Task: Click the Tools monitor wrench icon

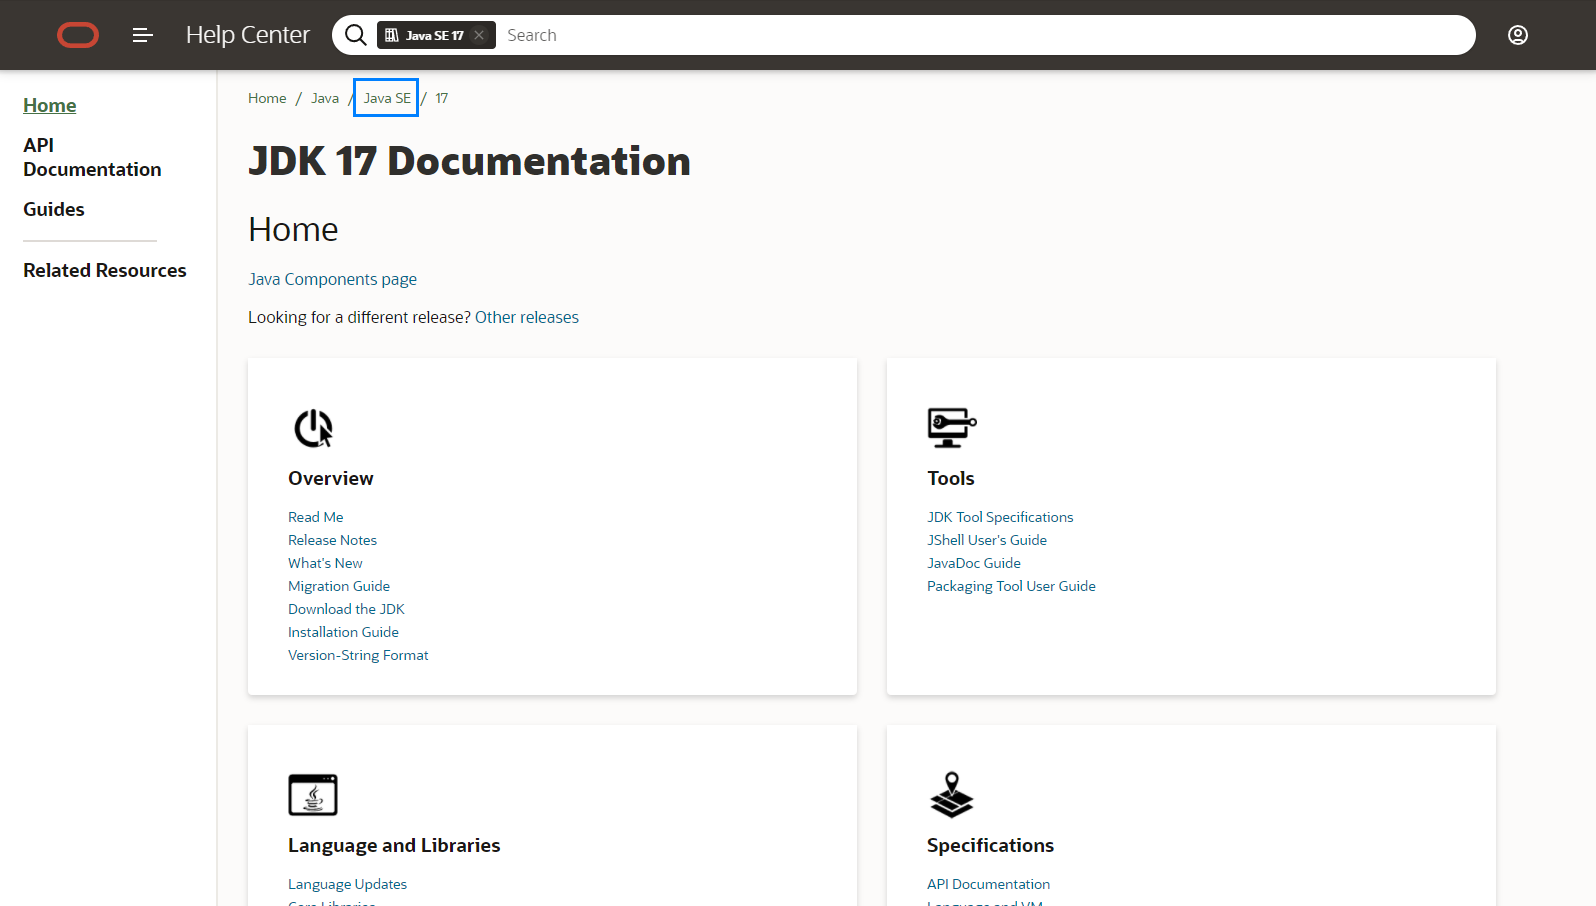Action: [x=951, y=427]
